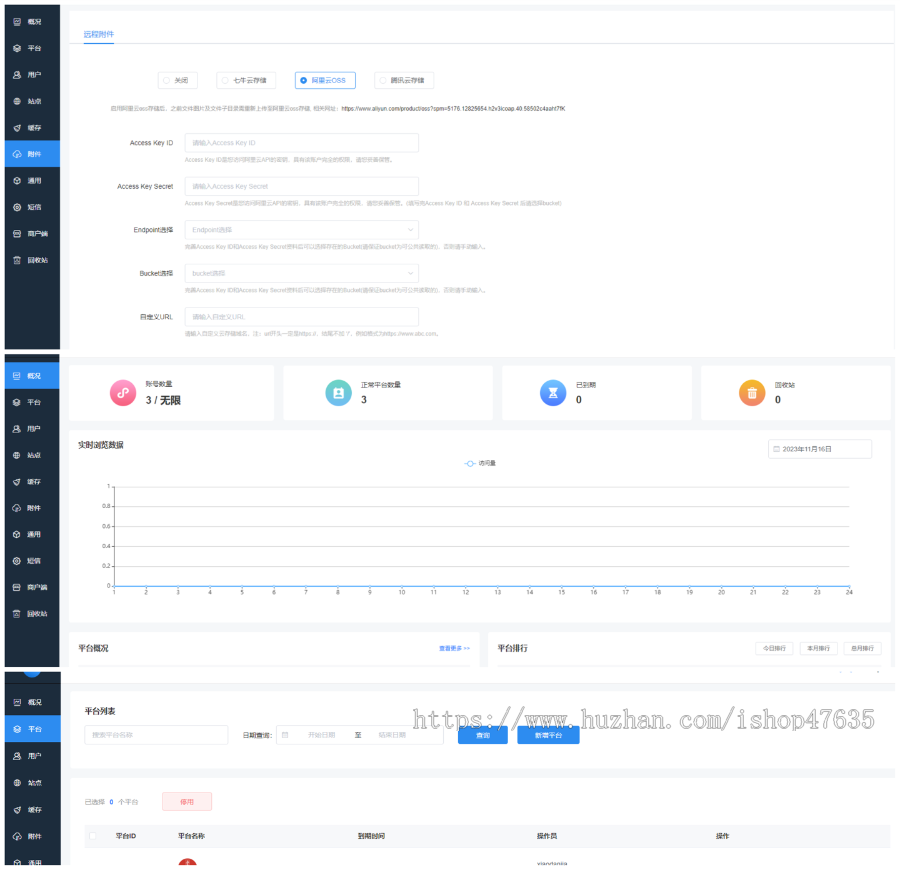Open the 2023年11月16日 date picker
This screenshot has height=870, width=900.
pyautogui.click(x=820, y=449)
